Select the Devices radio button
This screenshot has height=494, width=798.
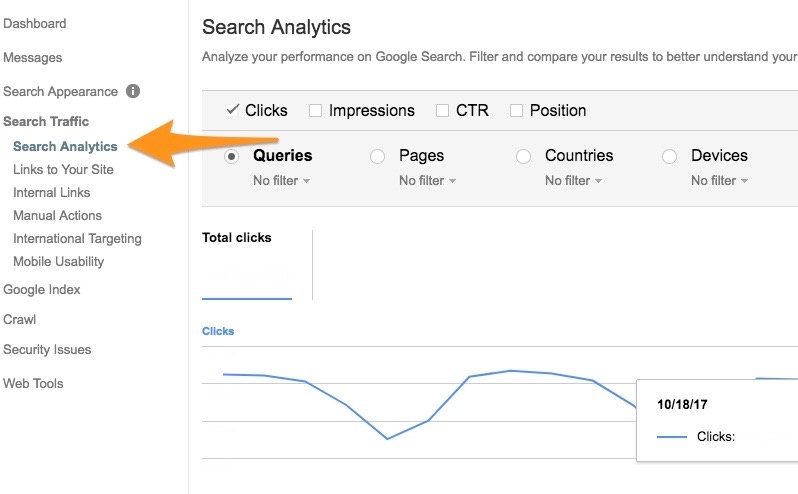[x=670, y=156]
